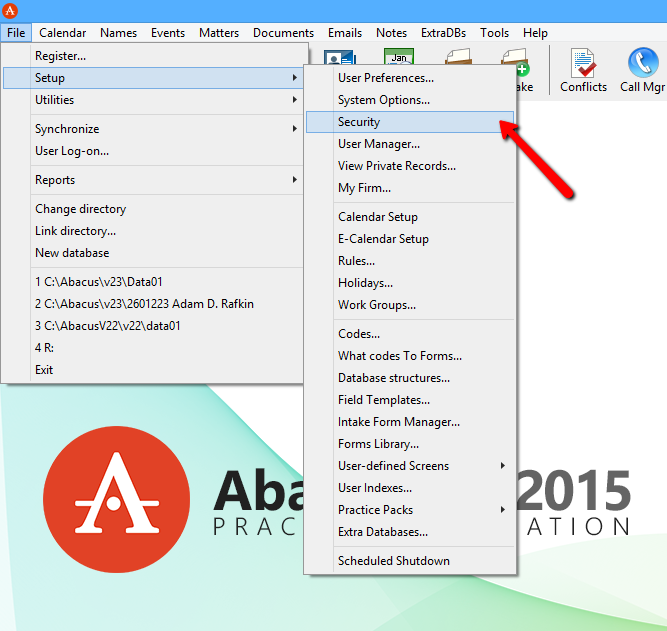Open the Tools menu
Viewport: 667px width, 631px height.
494,33
